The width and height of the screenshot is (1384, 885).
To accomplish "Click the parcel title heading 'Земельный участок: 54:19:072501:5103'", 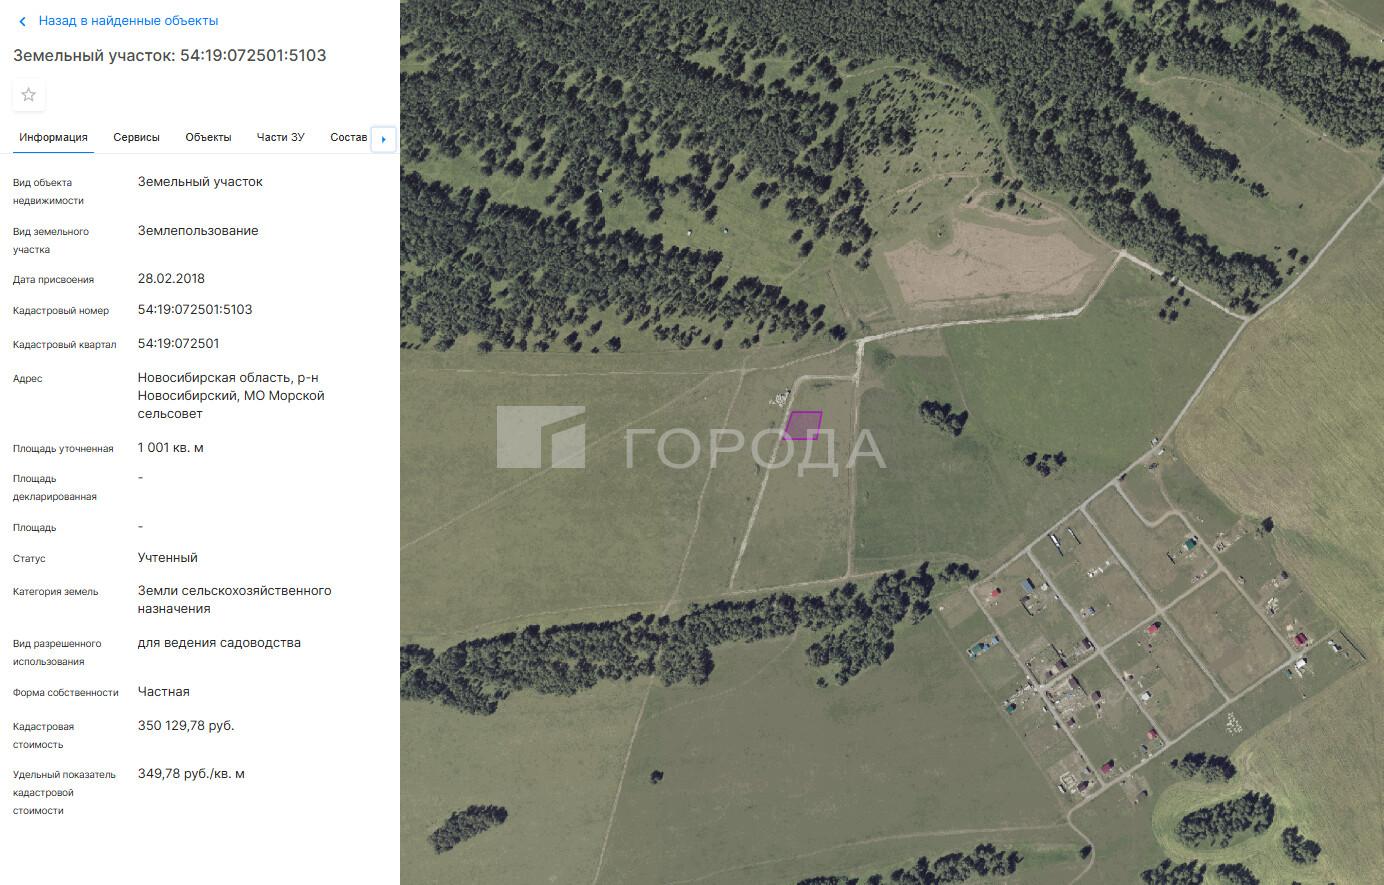I will (x=170, y=55).
